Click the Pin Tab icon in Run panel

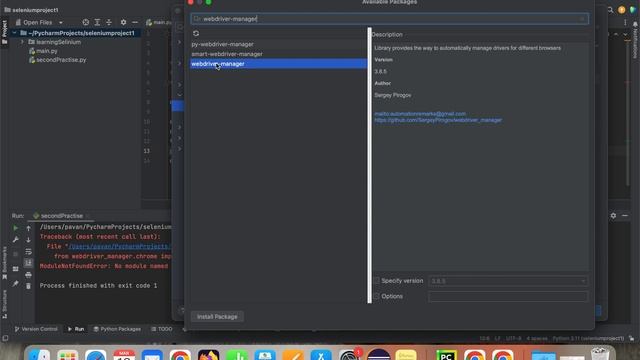coord(16,283)
